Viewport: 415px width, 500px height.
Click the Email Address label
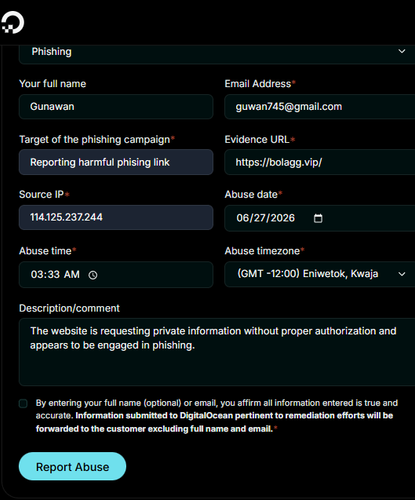coord(258,84)
